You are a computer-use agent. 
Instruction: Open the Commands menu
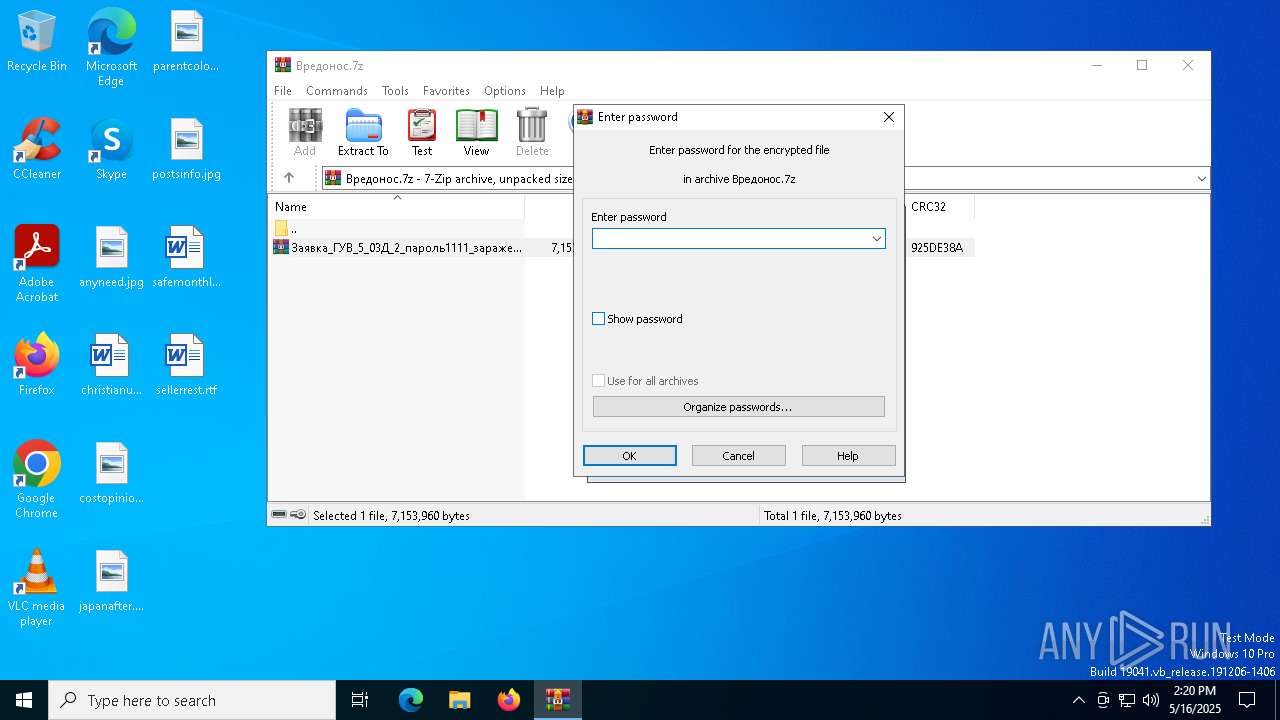337,91
